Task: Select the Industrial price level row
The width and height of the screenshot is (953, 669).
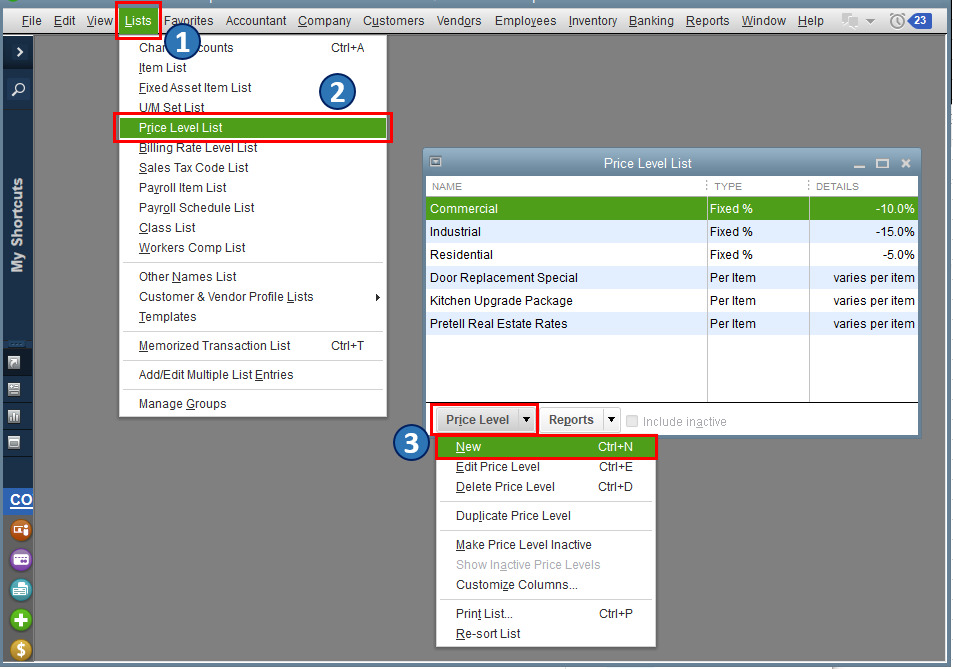Action: click(672, 232)
